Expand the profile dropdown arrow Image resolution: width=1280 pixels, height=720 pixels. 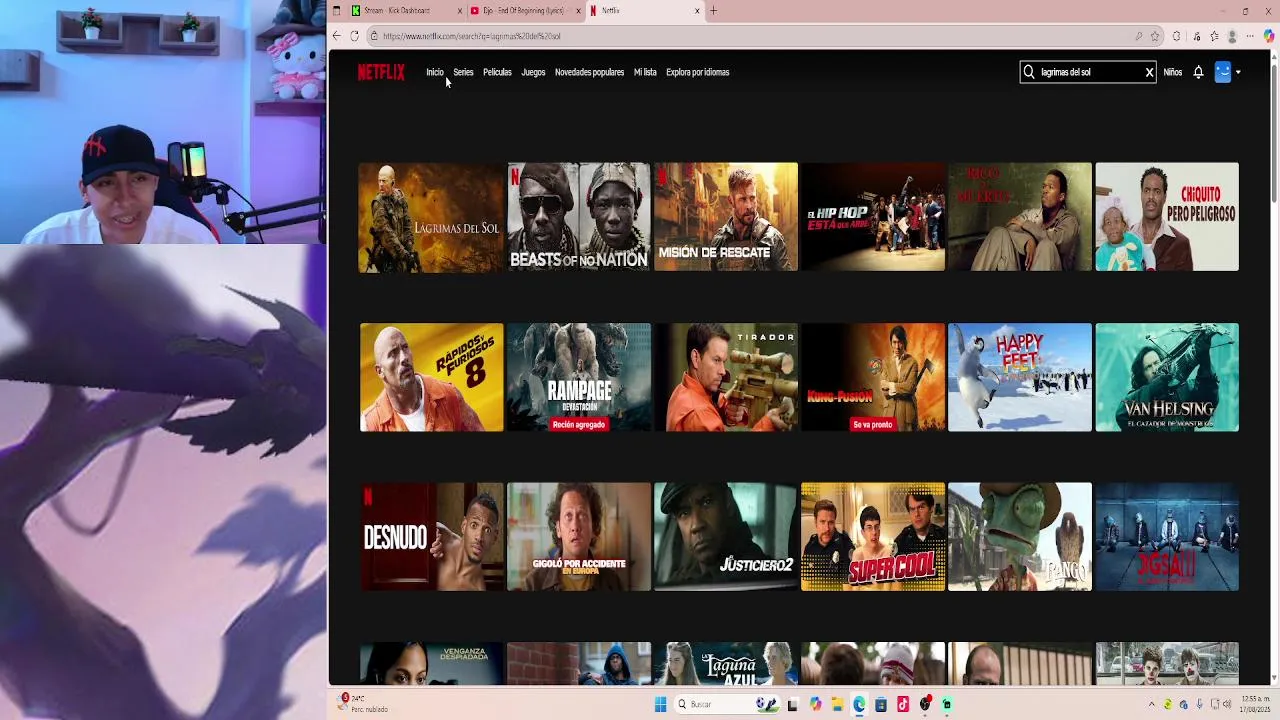(1238, 72)
